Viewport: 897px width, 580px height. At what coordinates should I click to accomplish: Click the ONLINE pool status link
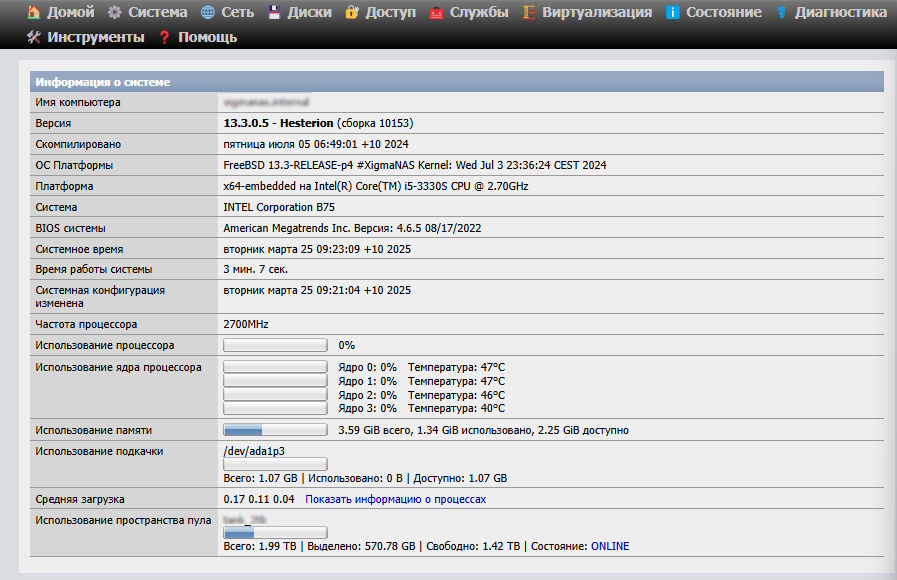pos(610,546)
